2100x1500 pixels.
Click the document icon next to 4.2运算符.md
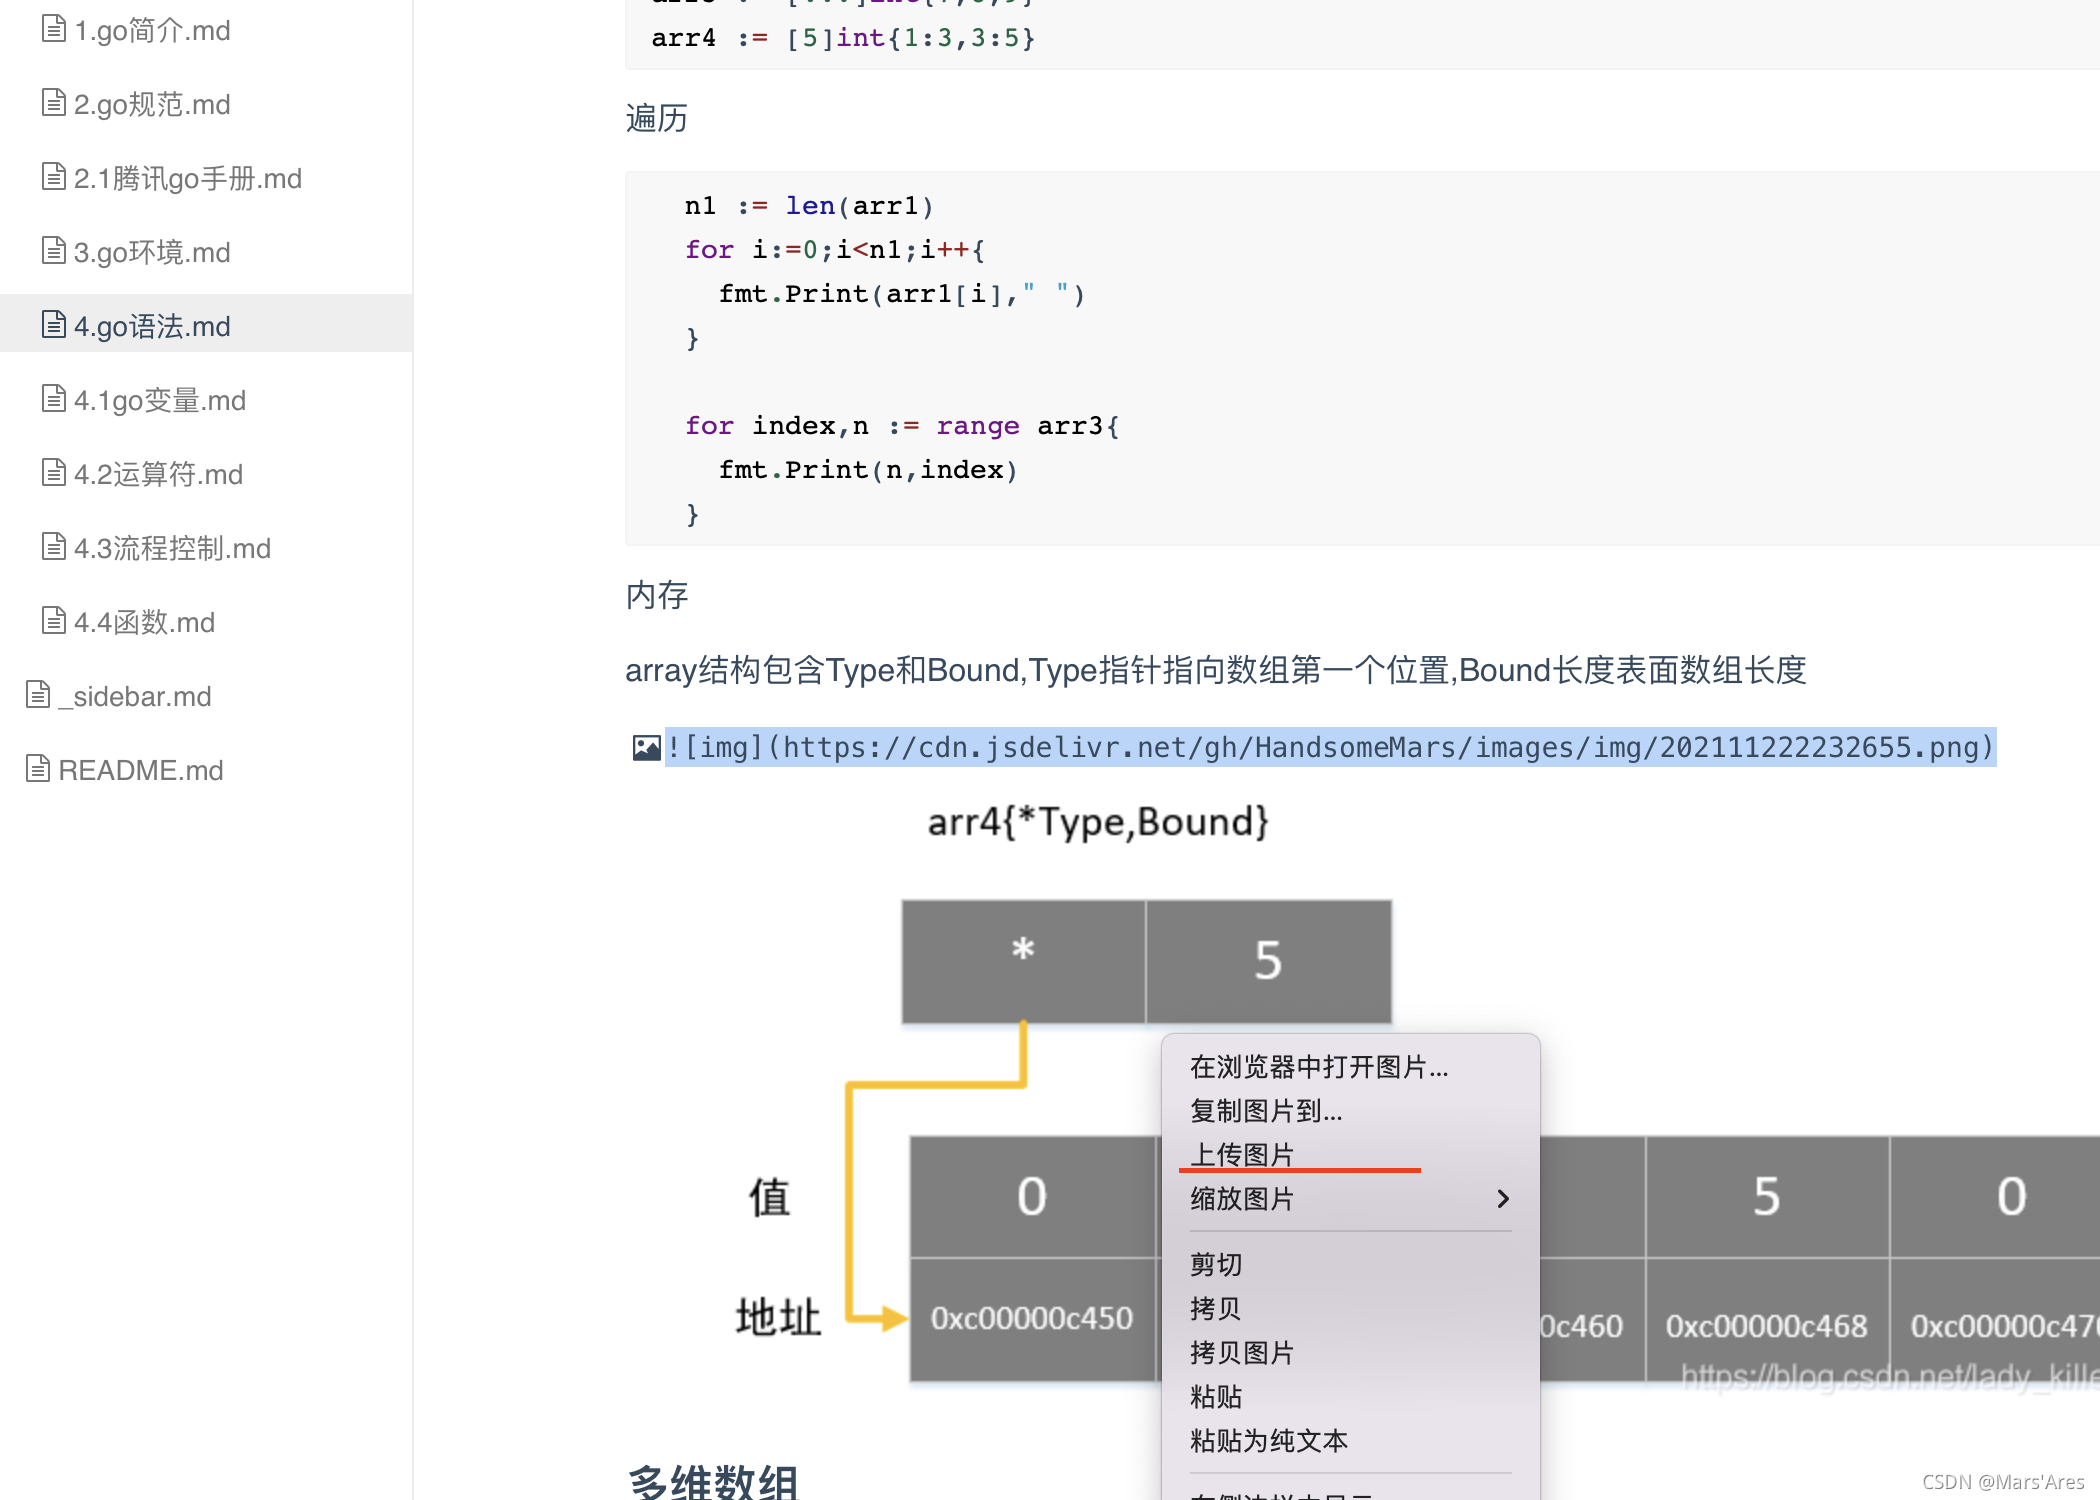coord(53,471)
